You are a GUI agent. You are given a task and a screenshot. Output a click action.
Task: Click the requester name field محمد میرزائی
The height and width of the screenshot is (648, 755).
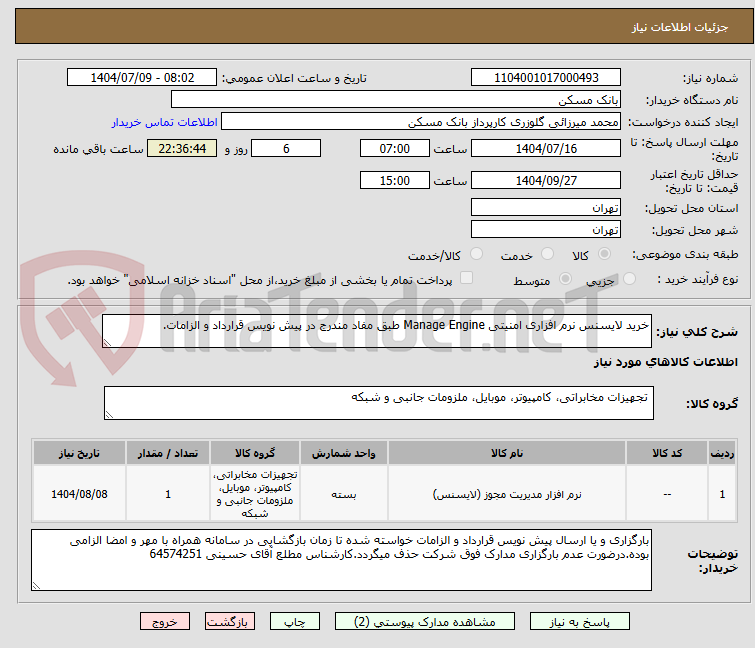(x=421, y=122)
